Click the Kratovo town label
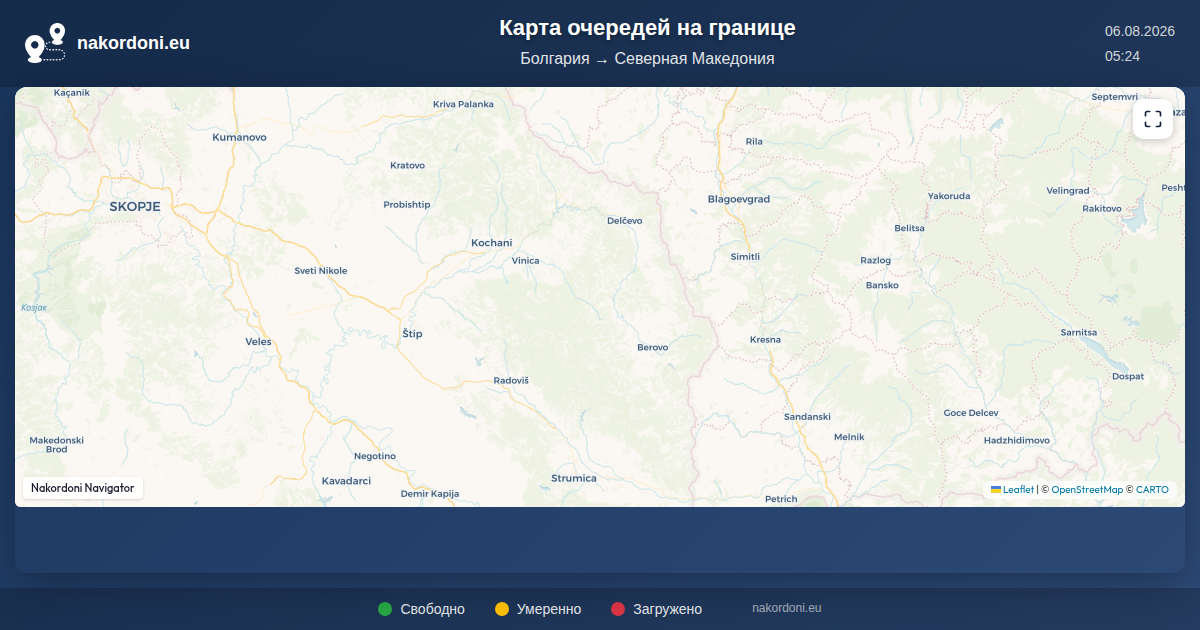1200x630 pixels. point(407,165)
